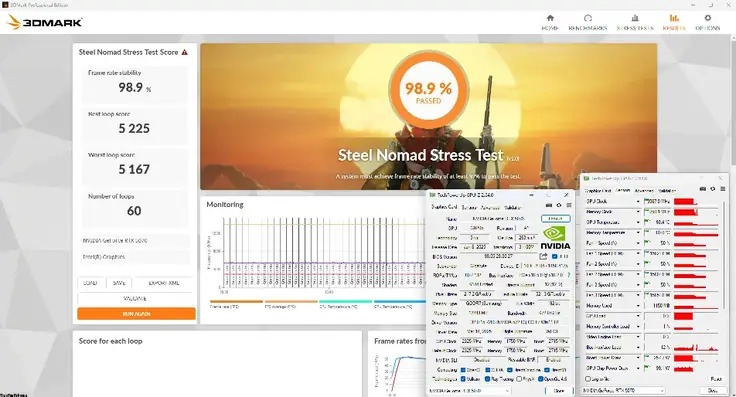Expand the Fan 1 Speed (%) dropdown
Image resolution: width=736 pixels, height=397 pixels.
click(638, 243)
